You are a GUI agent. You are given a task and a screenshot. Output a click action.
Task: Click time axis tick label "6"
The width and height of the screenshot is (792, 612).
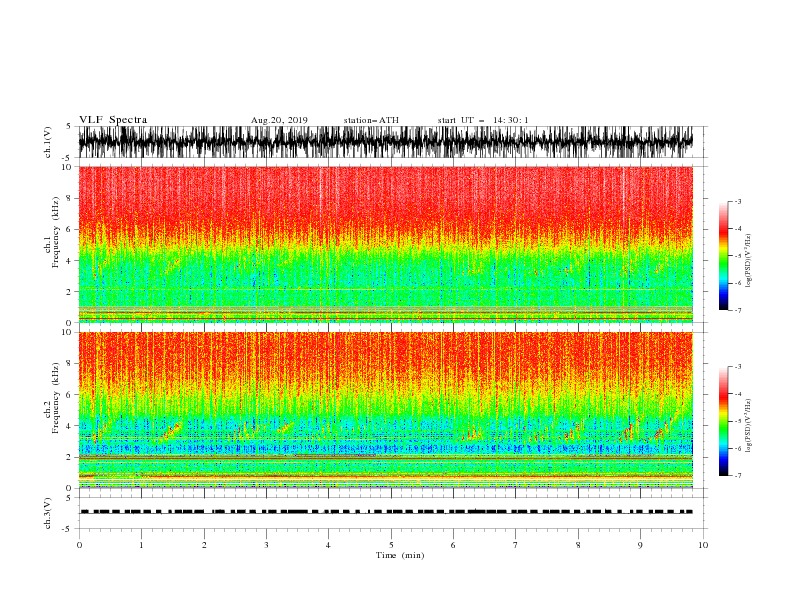pos(453,545)
